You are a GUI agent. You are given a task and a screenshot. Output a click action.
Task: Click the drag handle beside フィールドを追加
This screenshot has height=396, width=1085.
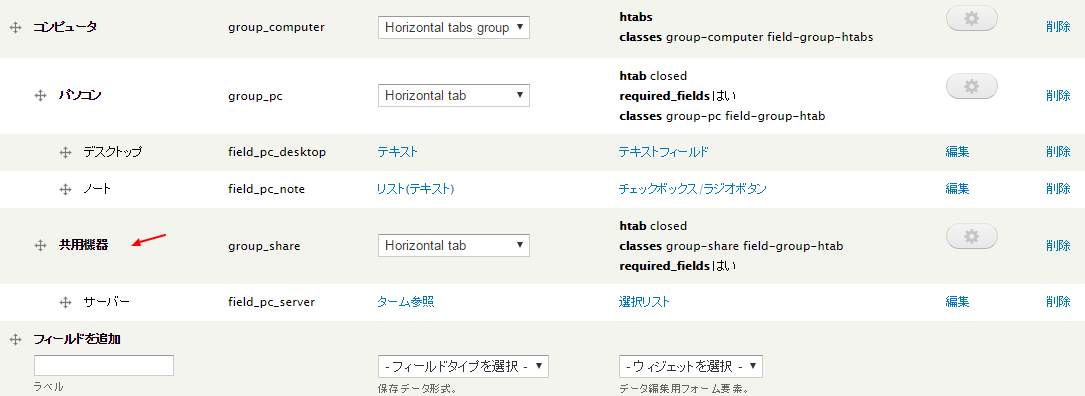(x=15, y=339)
